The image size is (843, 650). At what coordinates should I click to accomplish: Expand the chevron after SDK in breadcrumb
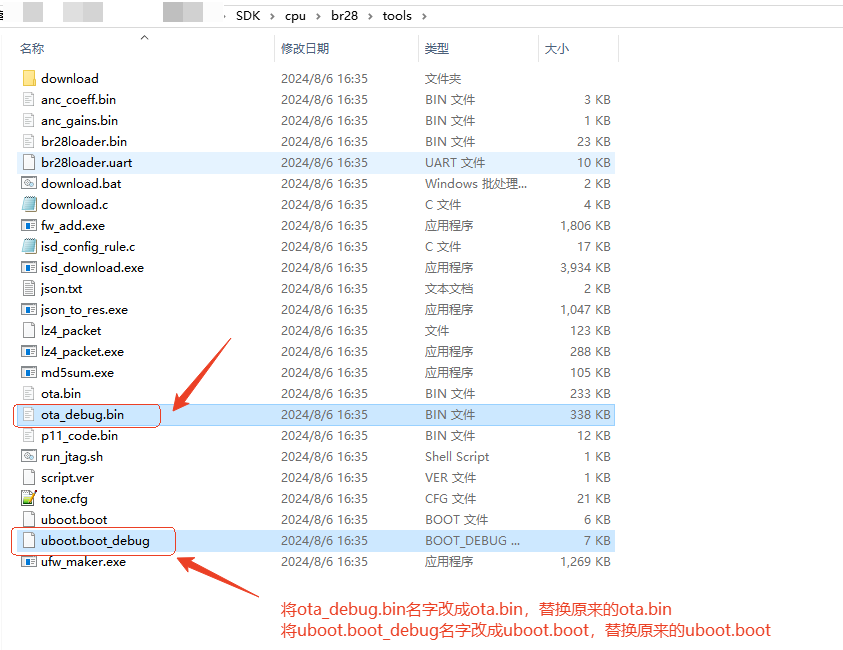coord(273,16)
